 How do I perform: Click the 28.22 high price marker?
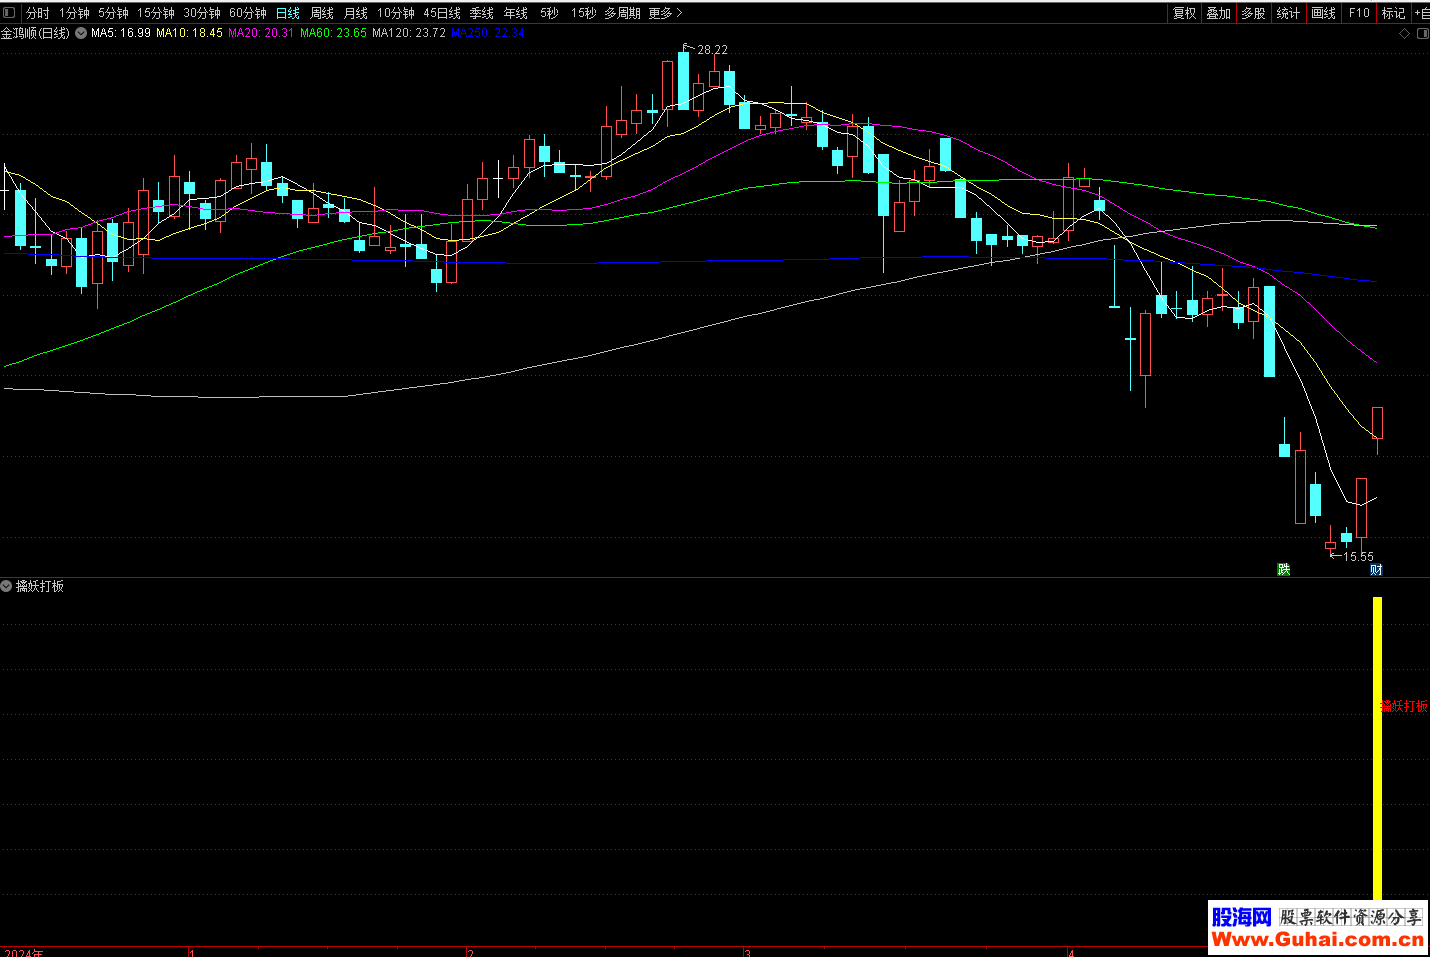coord(713,49)
